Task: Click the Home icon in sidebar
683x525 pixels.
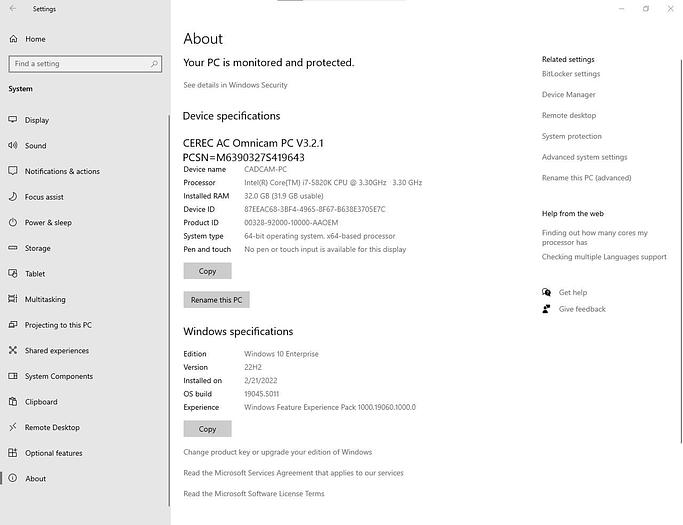Action: point(14,39)
